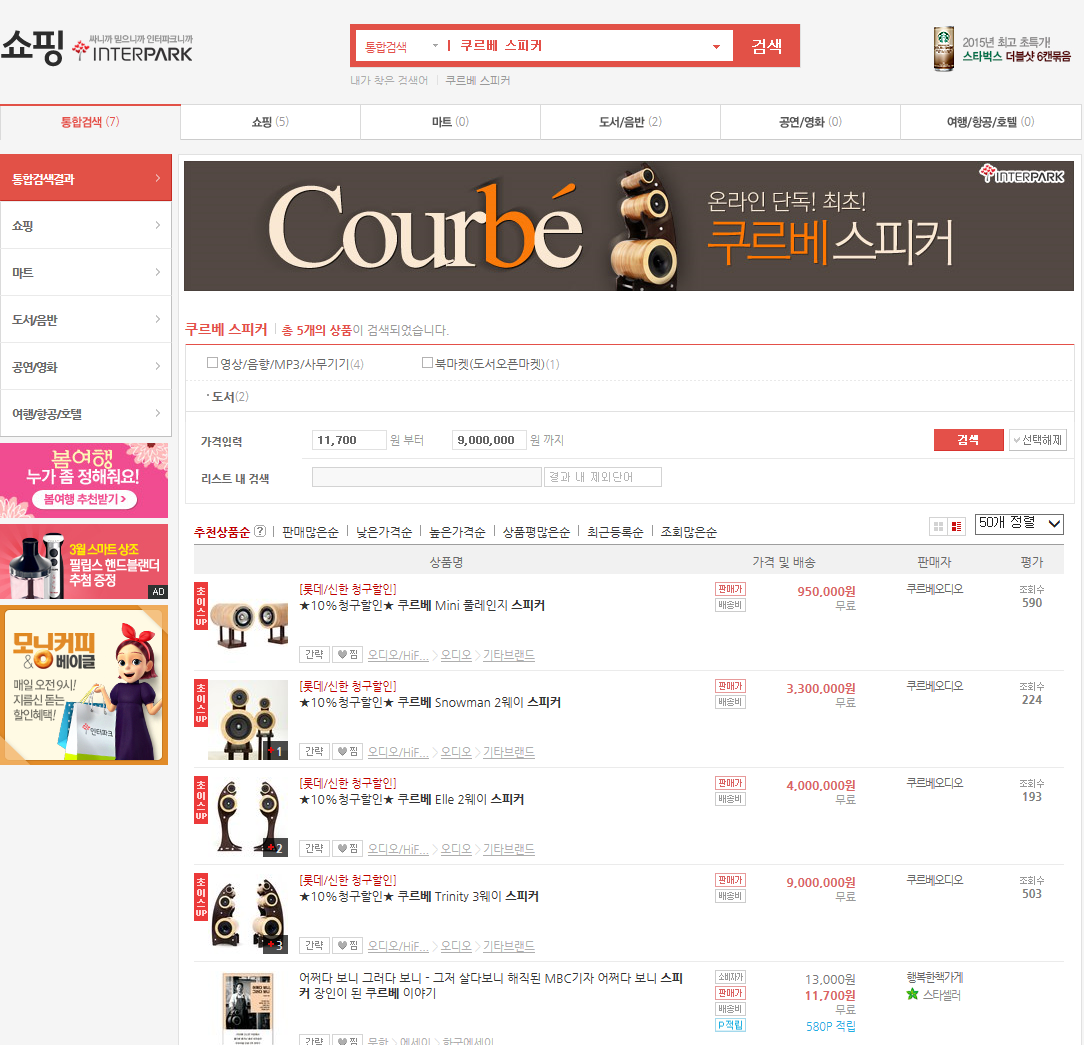This screenshot has width=1084, height=1045.
Task: Click the 결과 내 제외단어 input field
Action: point(603,477)
